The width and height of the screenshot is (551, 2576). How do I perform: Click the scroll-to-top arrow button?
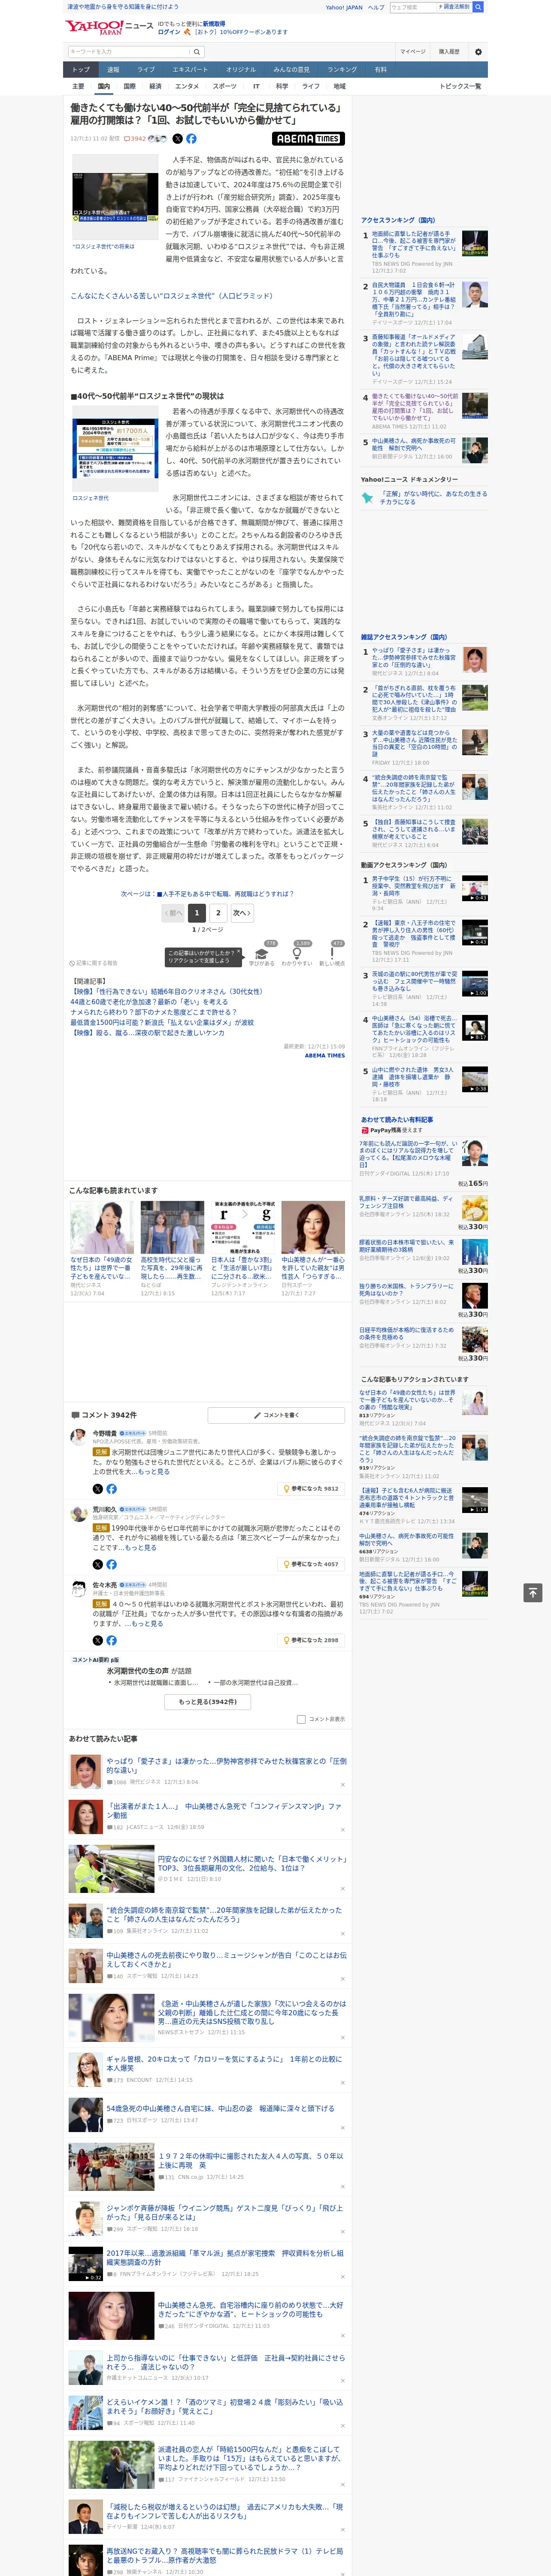[533, 1592]
